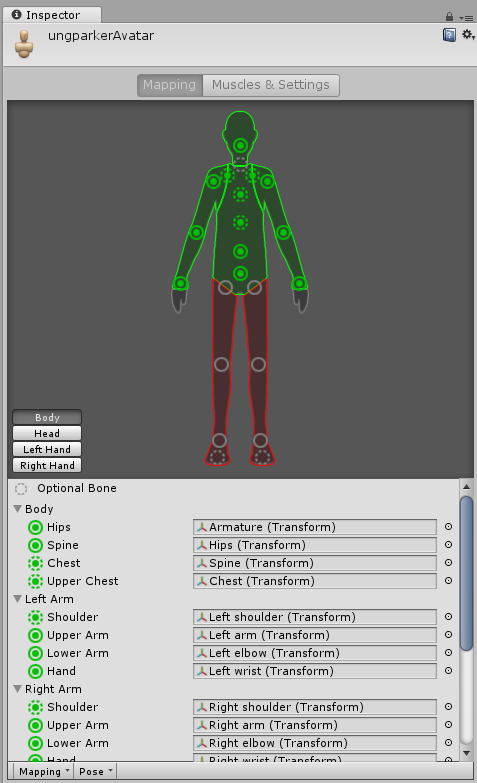477x783 pixels.
Task: Collapse the Right Arm bone section
Action: (18, 688)
